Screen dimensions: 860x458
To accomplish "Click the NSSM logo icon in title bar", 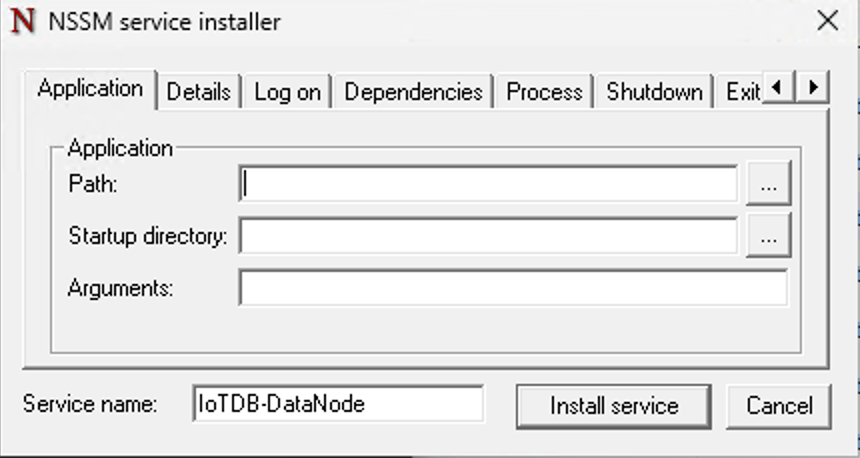I will tap(22, 21).
